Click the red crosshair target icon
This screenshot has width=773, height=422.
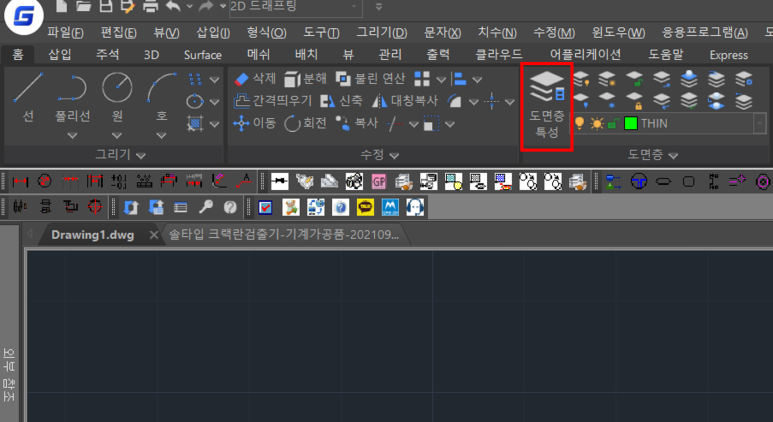[95, 207]
